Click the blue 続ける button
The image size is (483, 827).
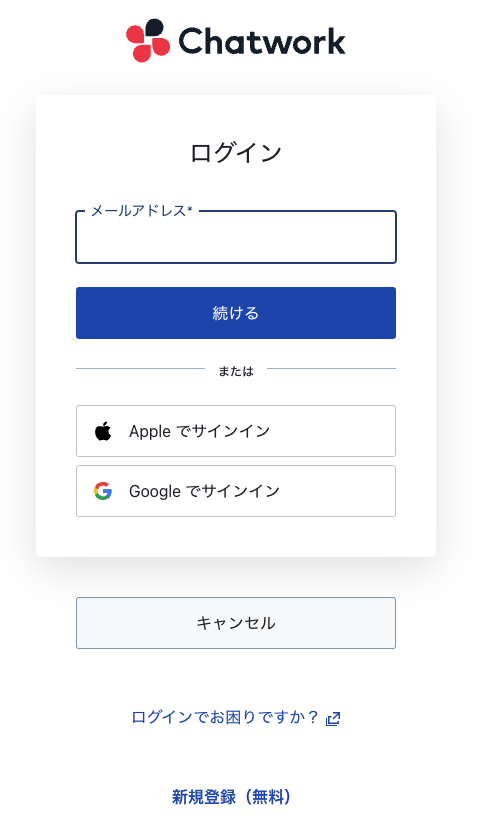236,313
